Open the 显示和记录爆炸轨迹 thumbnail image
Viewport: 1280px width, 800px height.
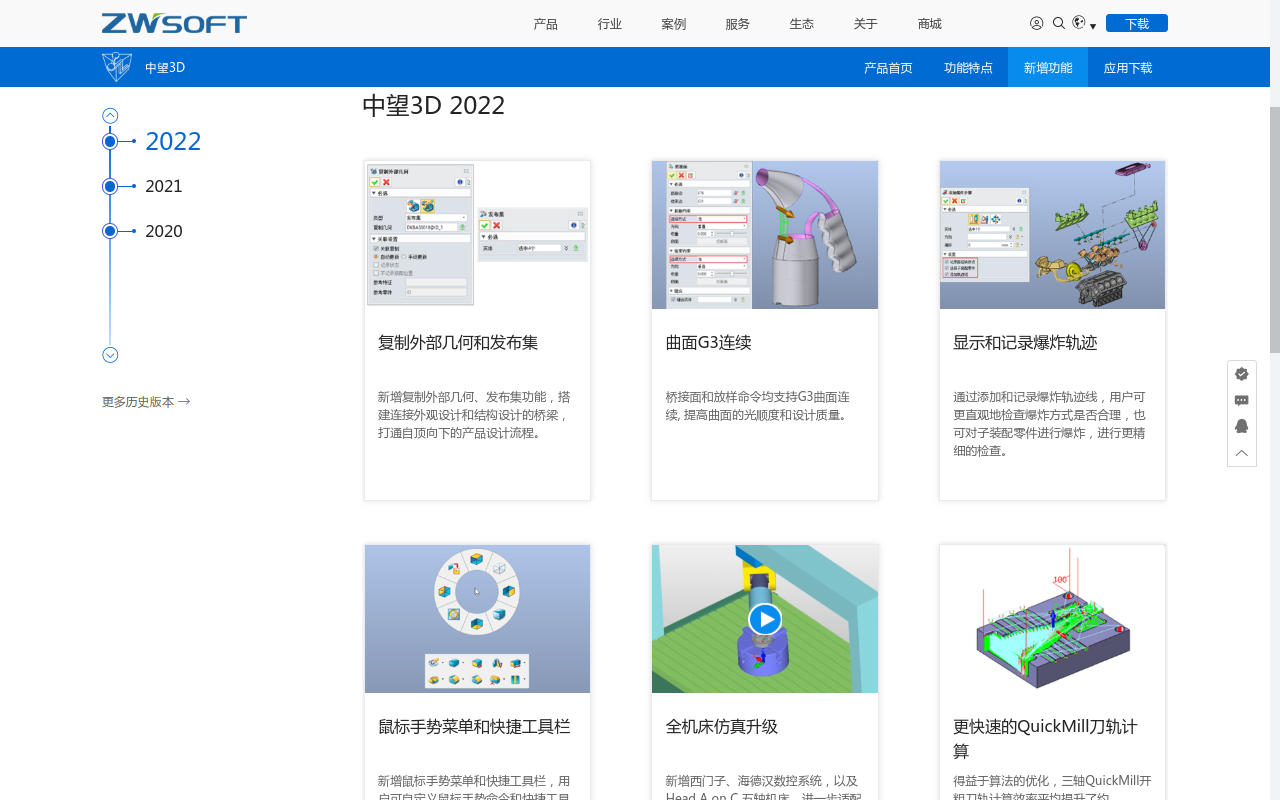point(1052,235)
